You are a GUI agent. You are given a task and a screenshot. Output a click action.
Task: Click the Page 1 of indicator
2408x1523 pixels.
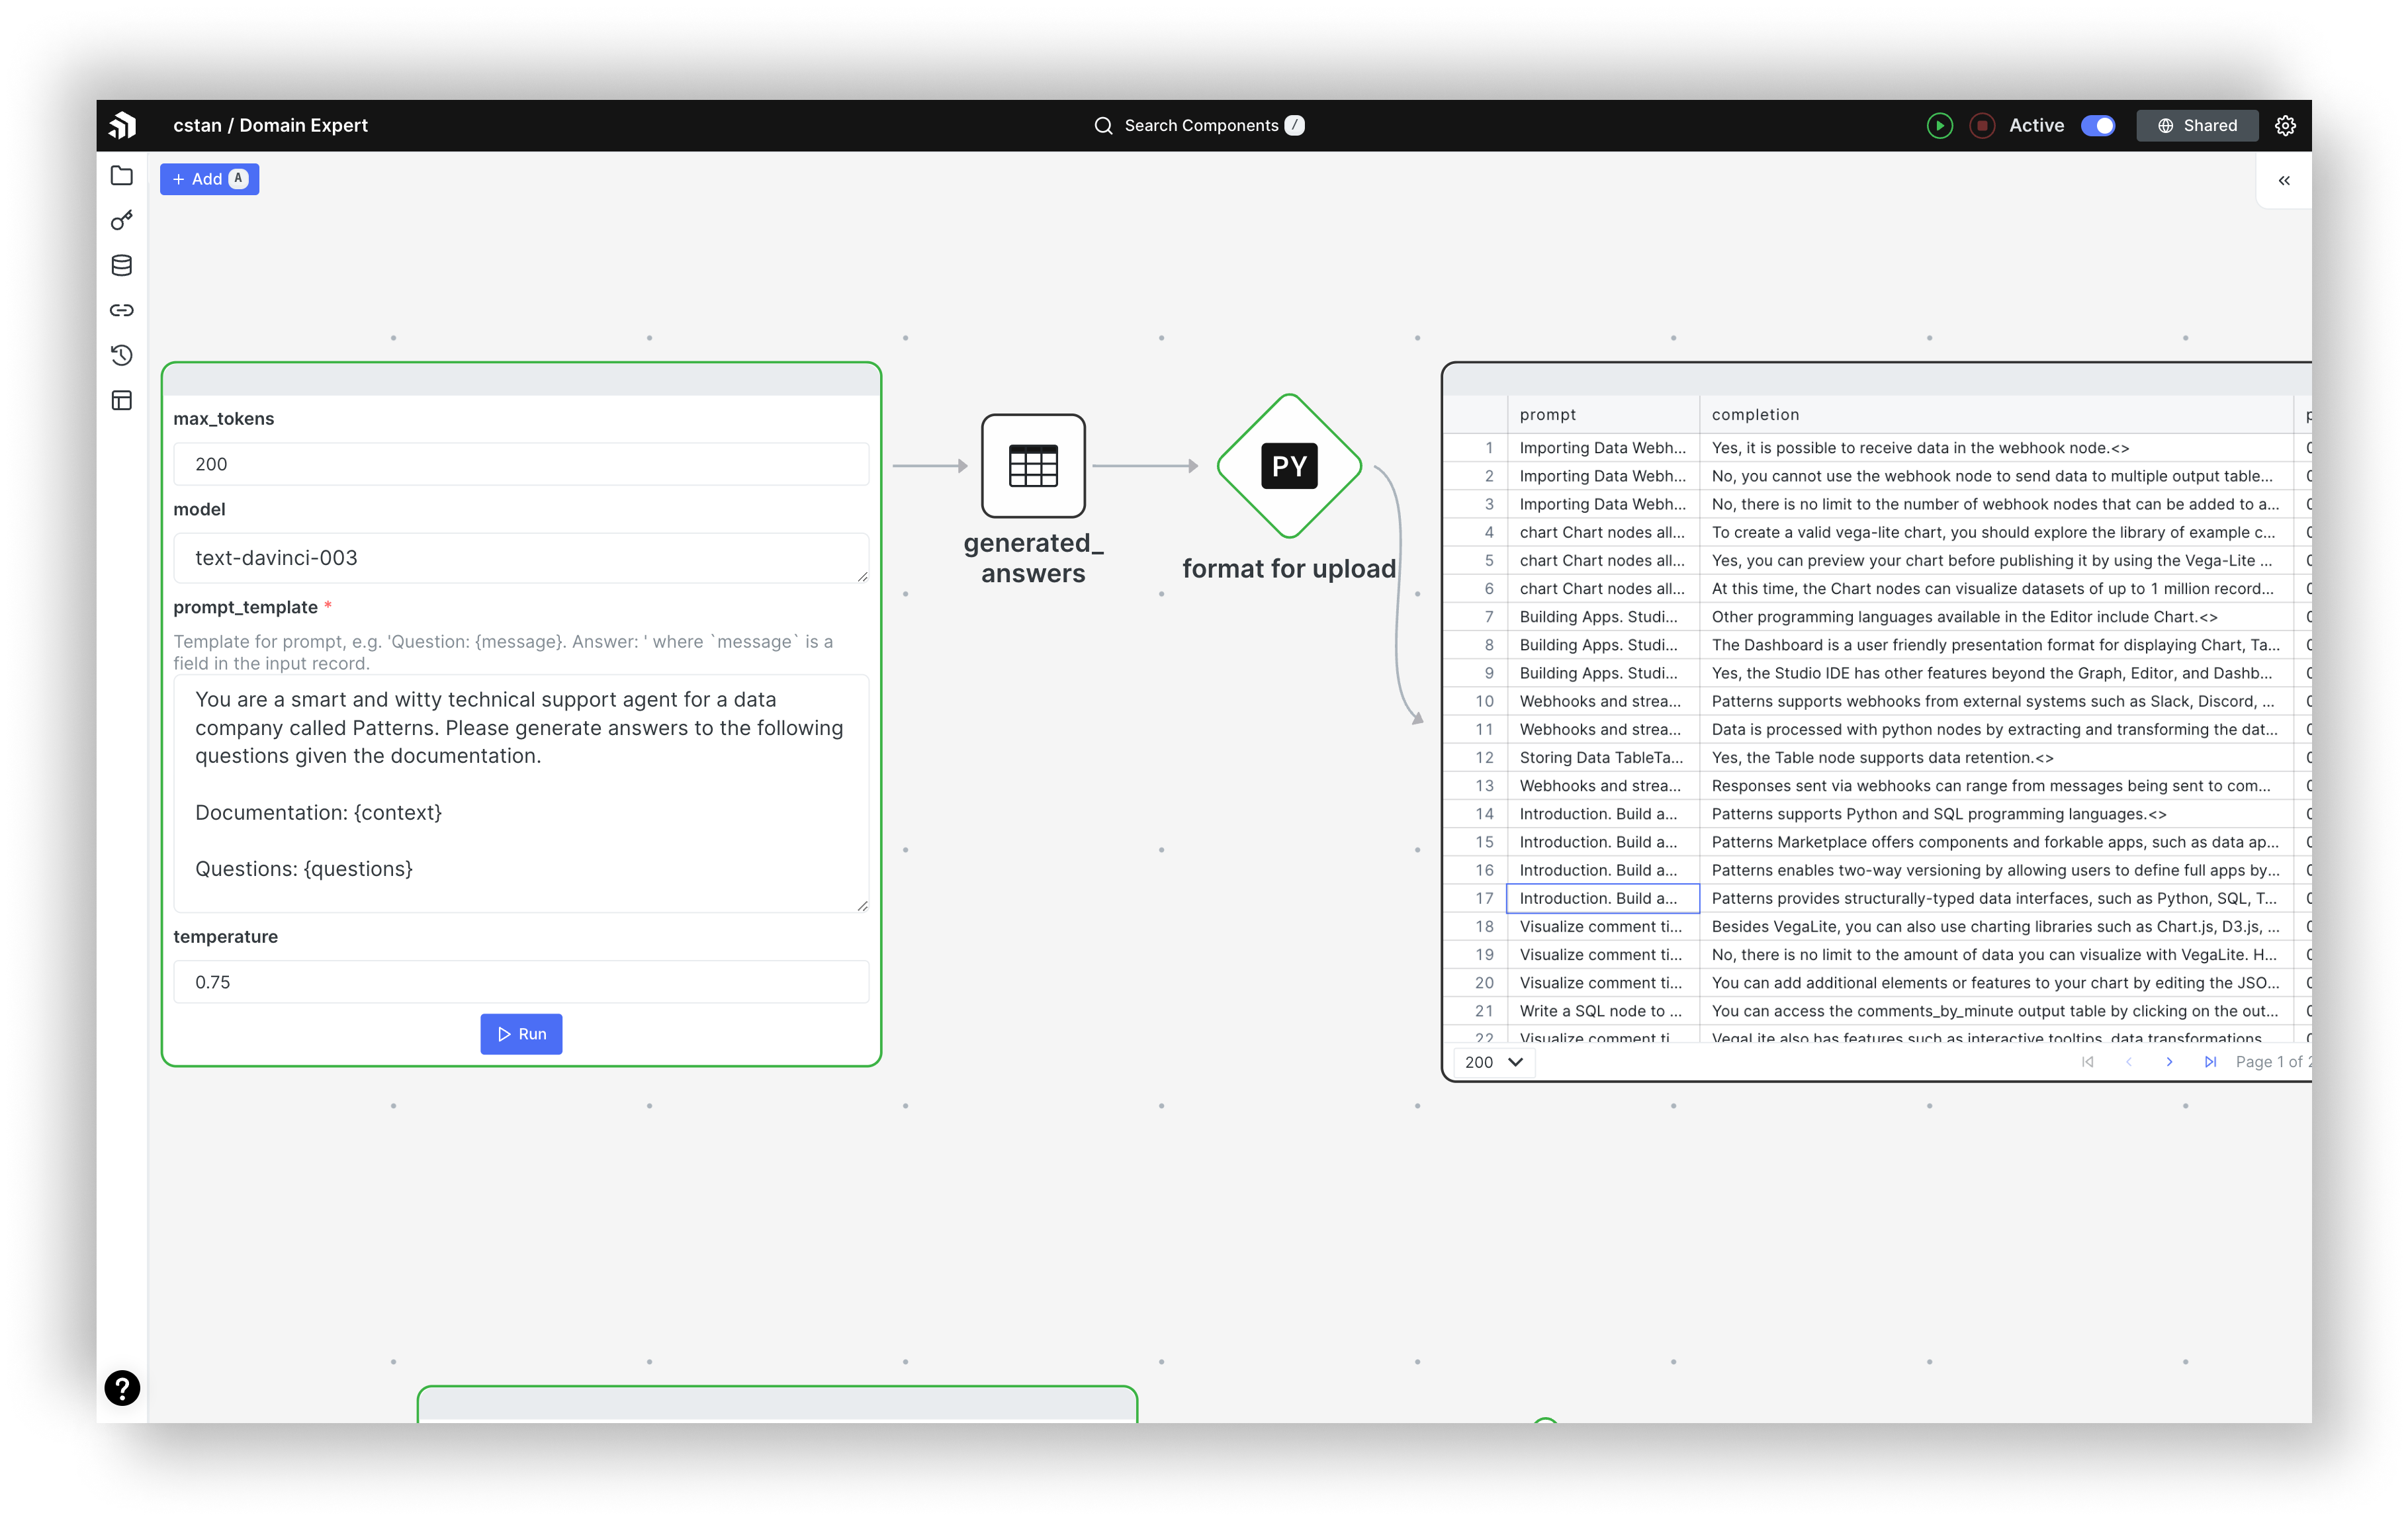[x=2272, y=1061]
